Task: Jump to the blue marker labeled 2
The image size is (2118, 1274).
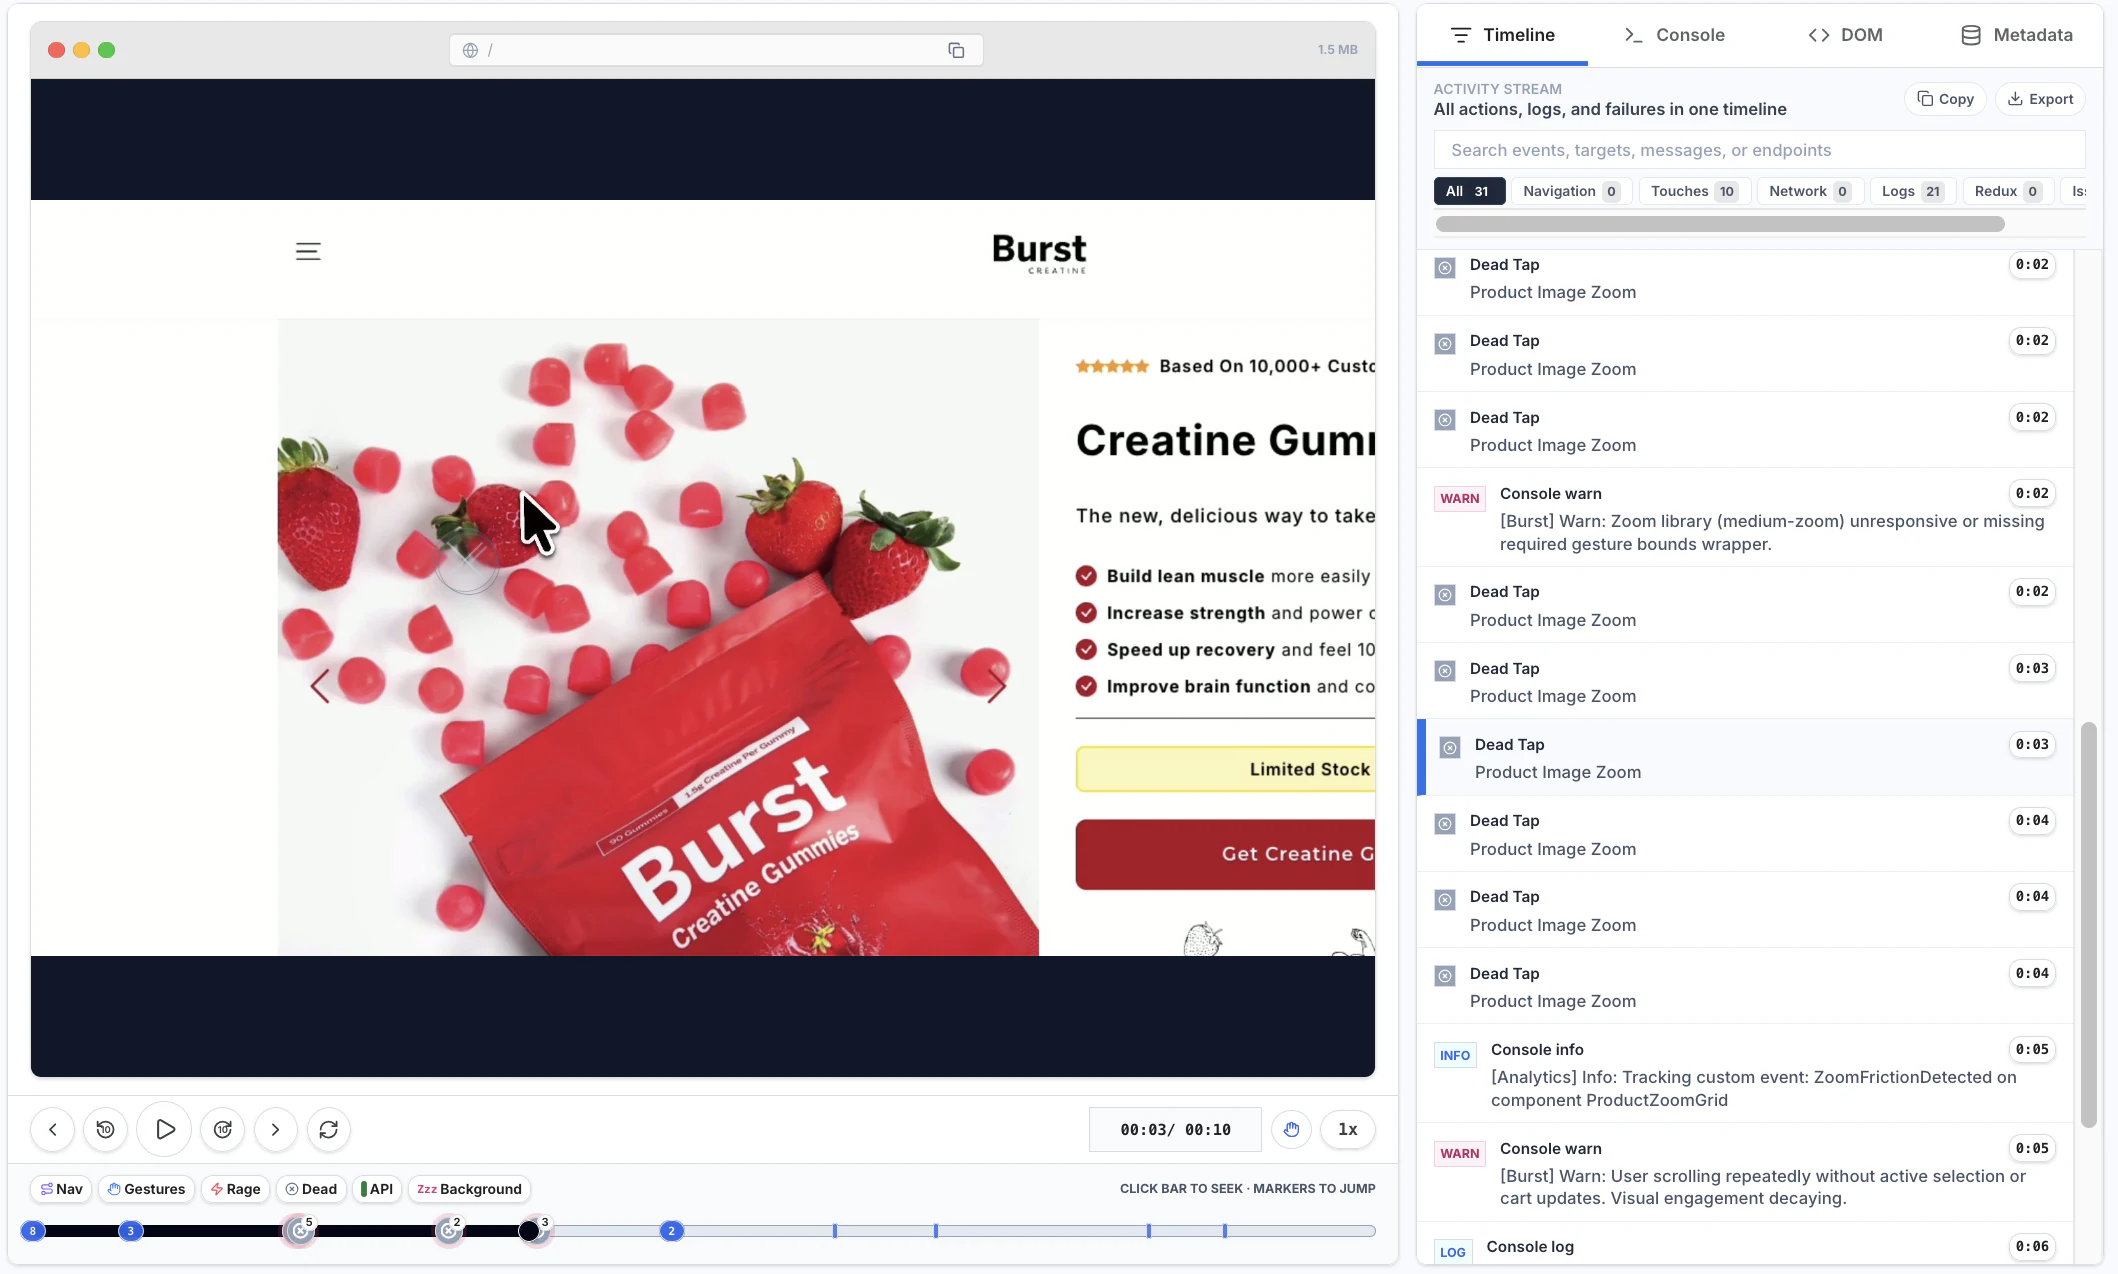Action: [671, 1231]
